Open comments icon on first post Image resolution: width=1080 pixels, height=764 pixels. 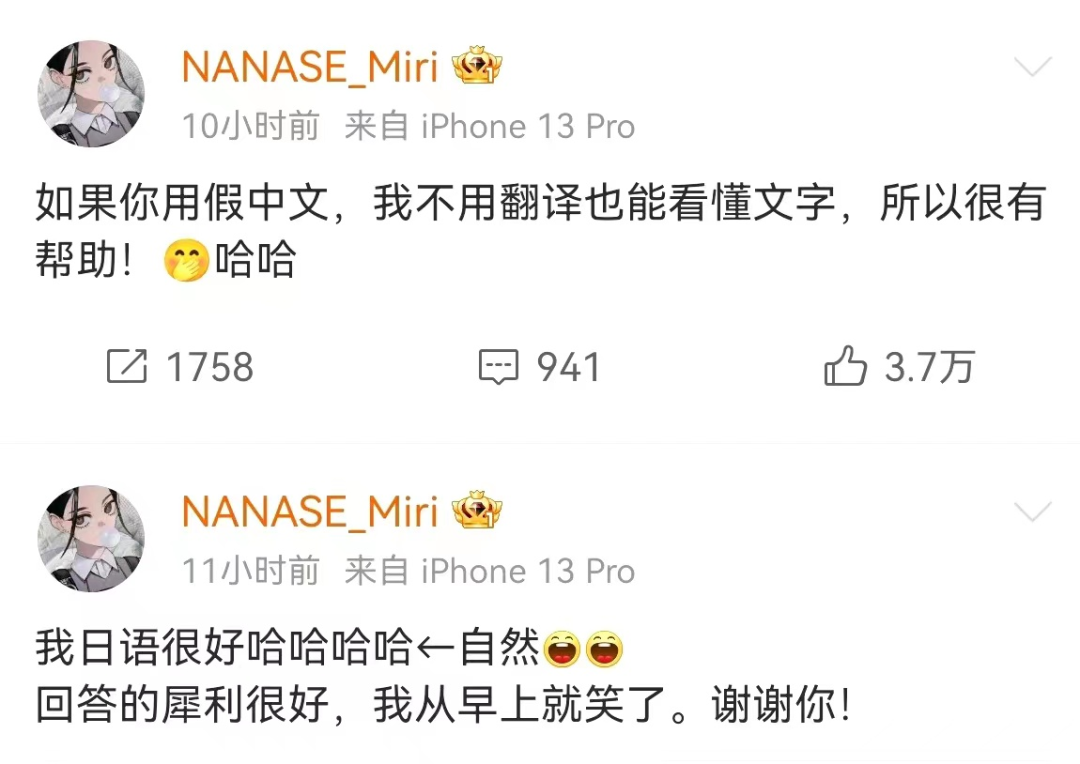pos(499,366)
